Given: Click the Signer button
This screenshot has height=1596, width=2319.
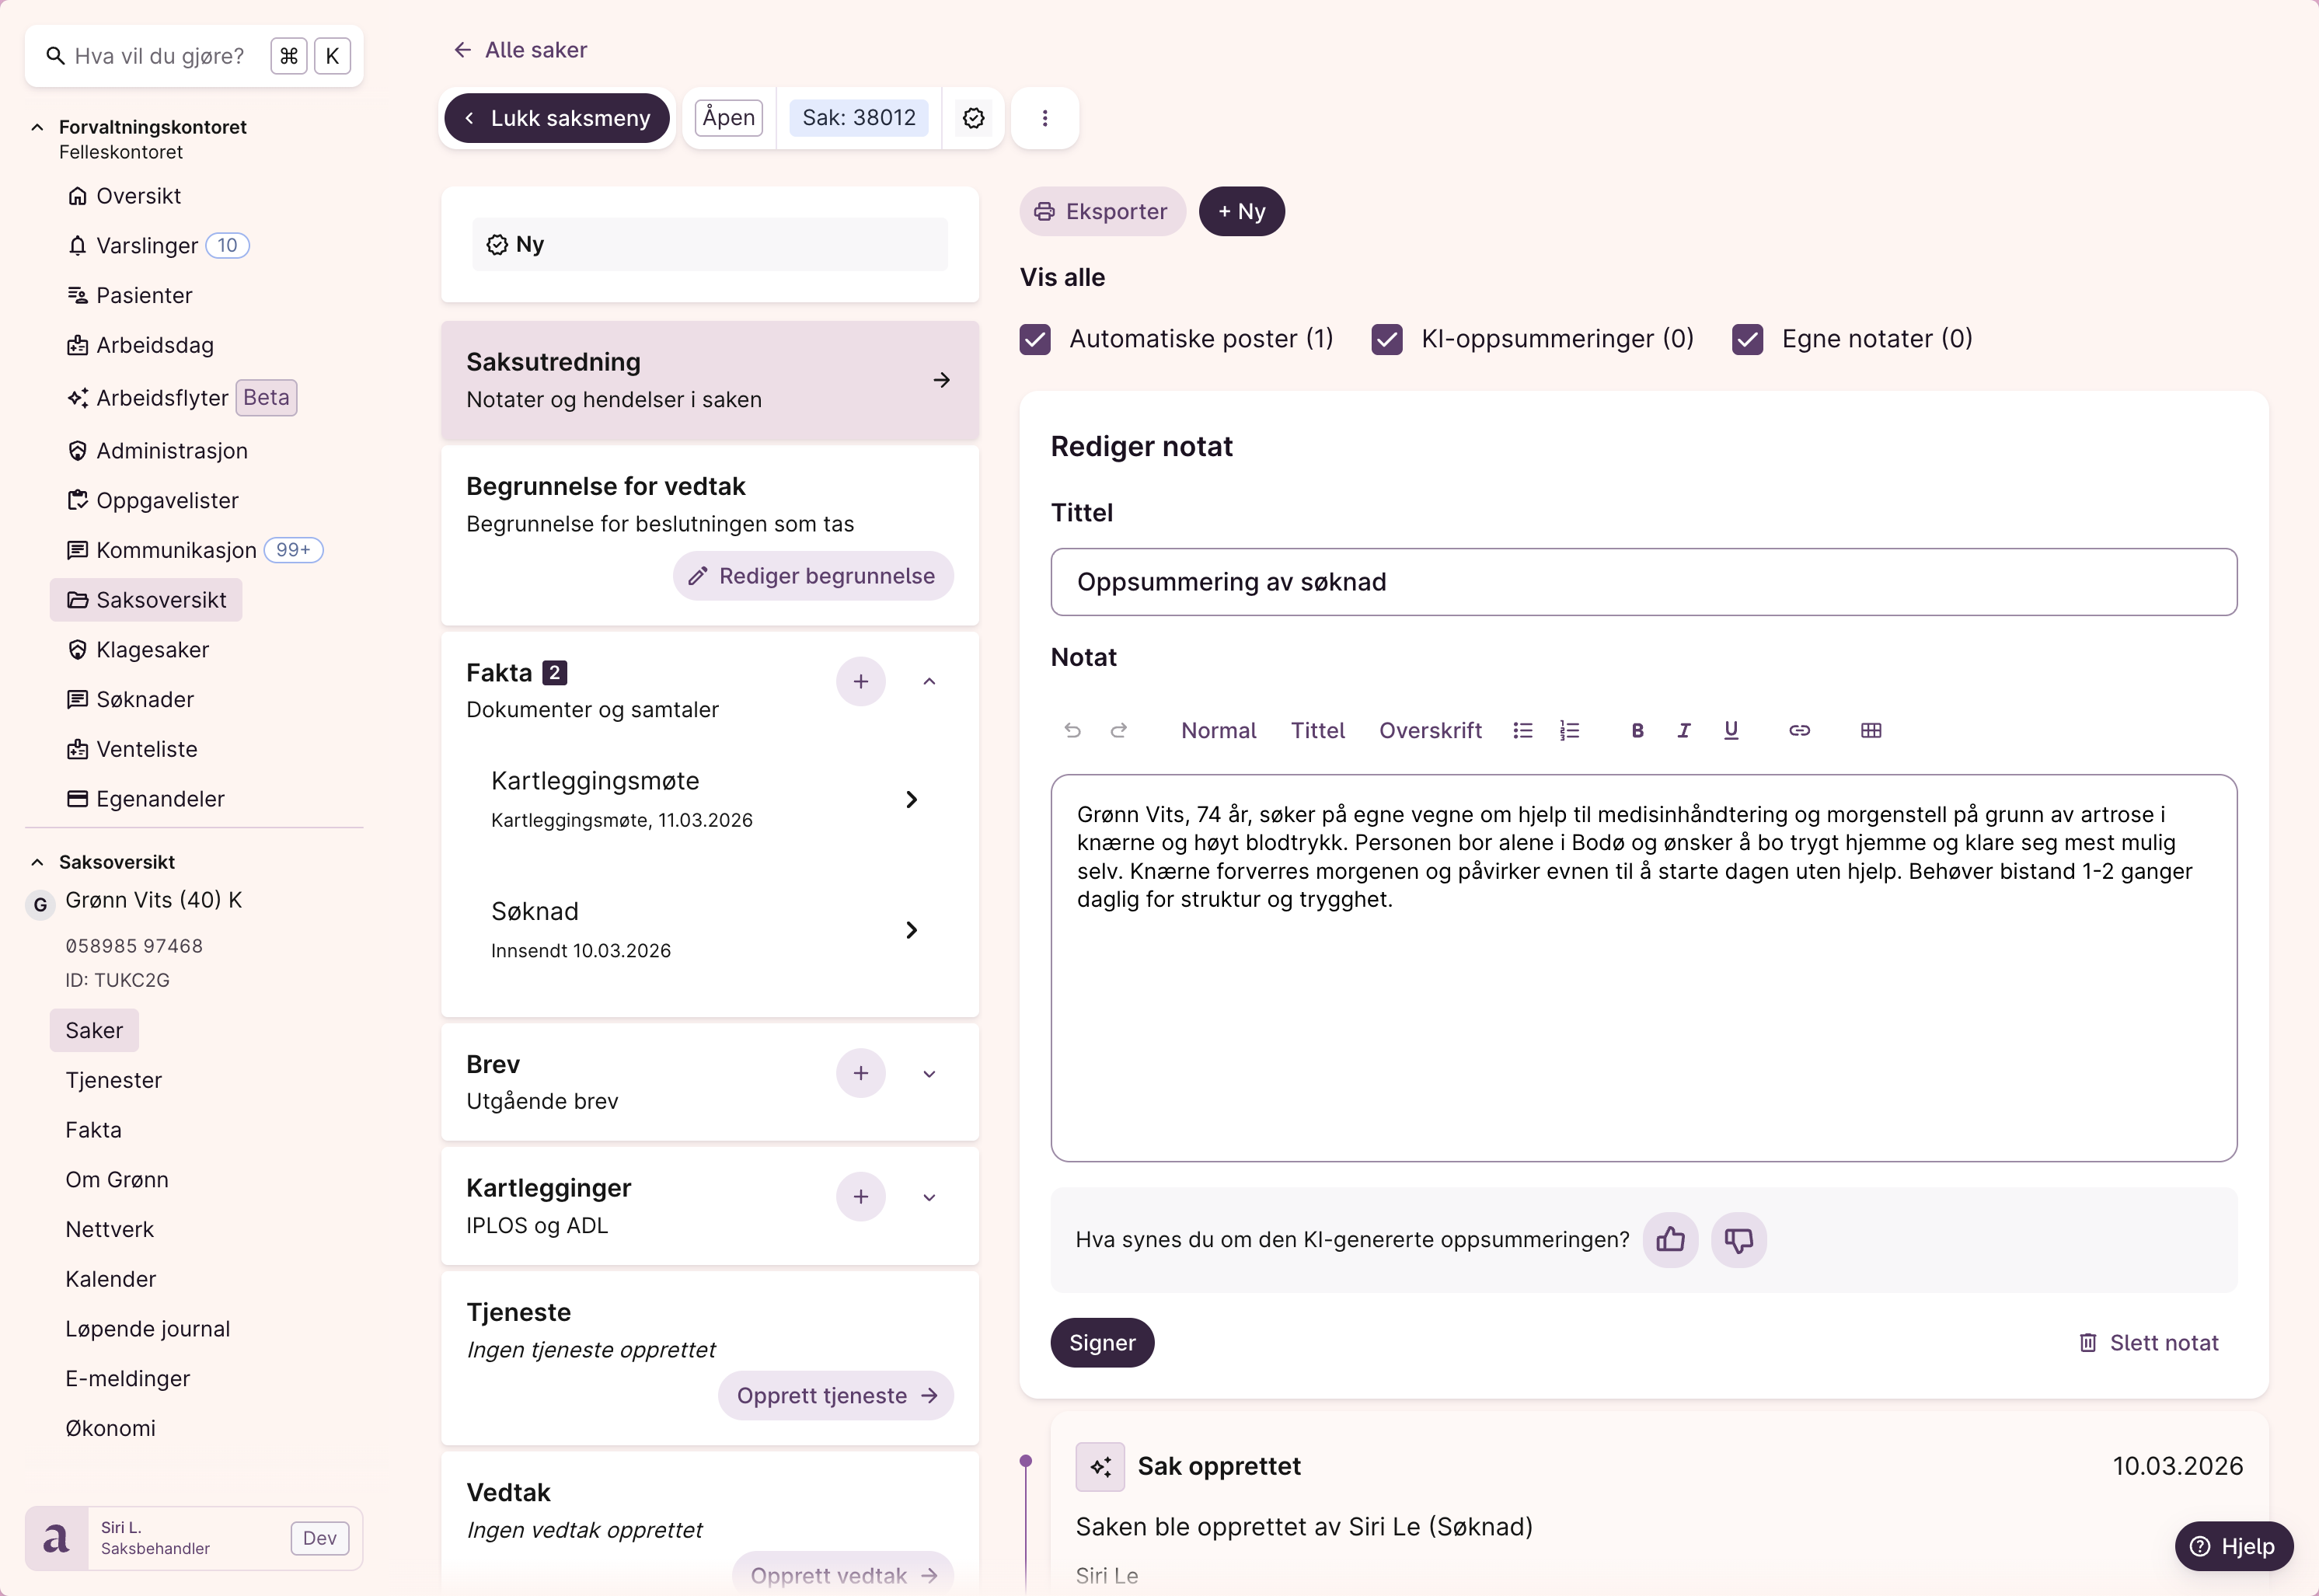Looking at the screenshot, I should (x=1101, y=1343).
